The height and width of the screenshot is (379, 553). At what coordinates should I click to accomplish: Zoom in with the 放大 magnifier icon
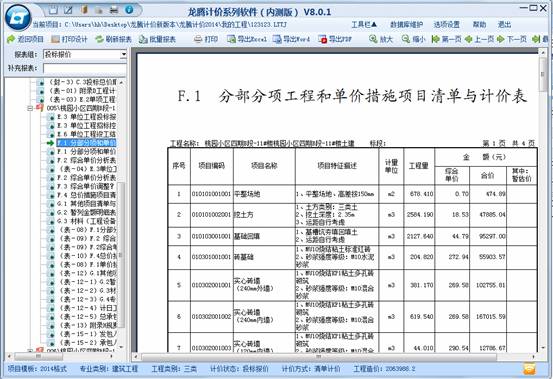coord(373,39)
